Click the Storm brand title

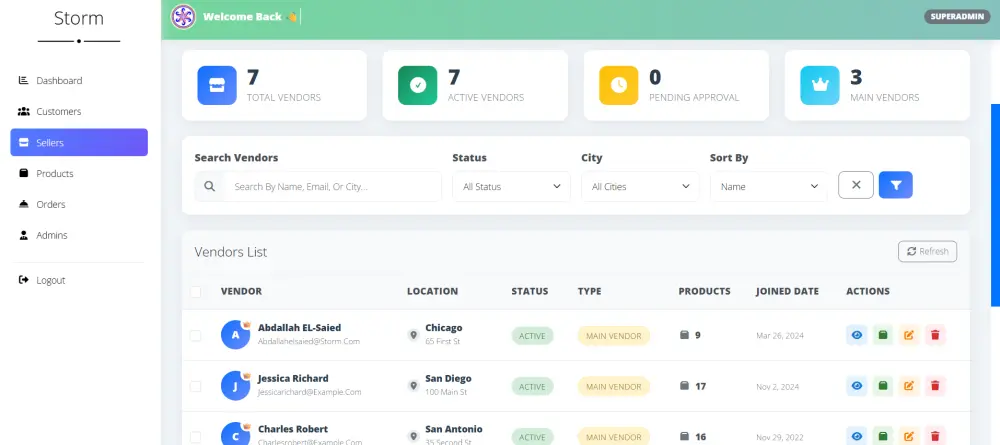[x=79, y=18]
